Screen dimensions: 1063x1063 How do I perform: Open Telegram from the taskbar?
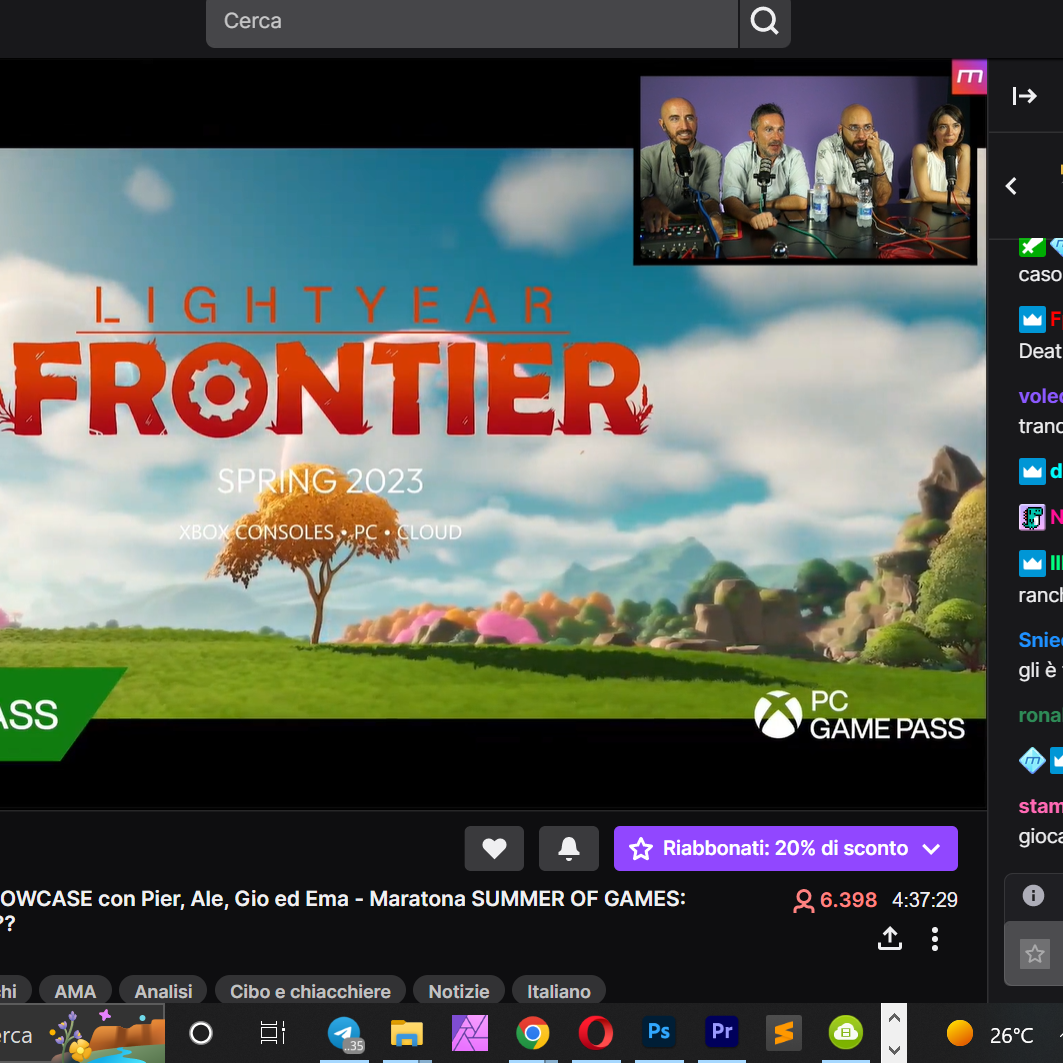coord(344,1033)
